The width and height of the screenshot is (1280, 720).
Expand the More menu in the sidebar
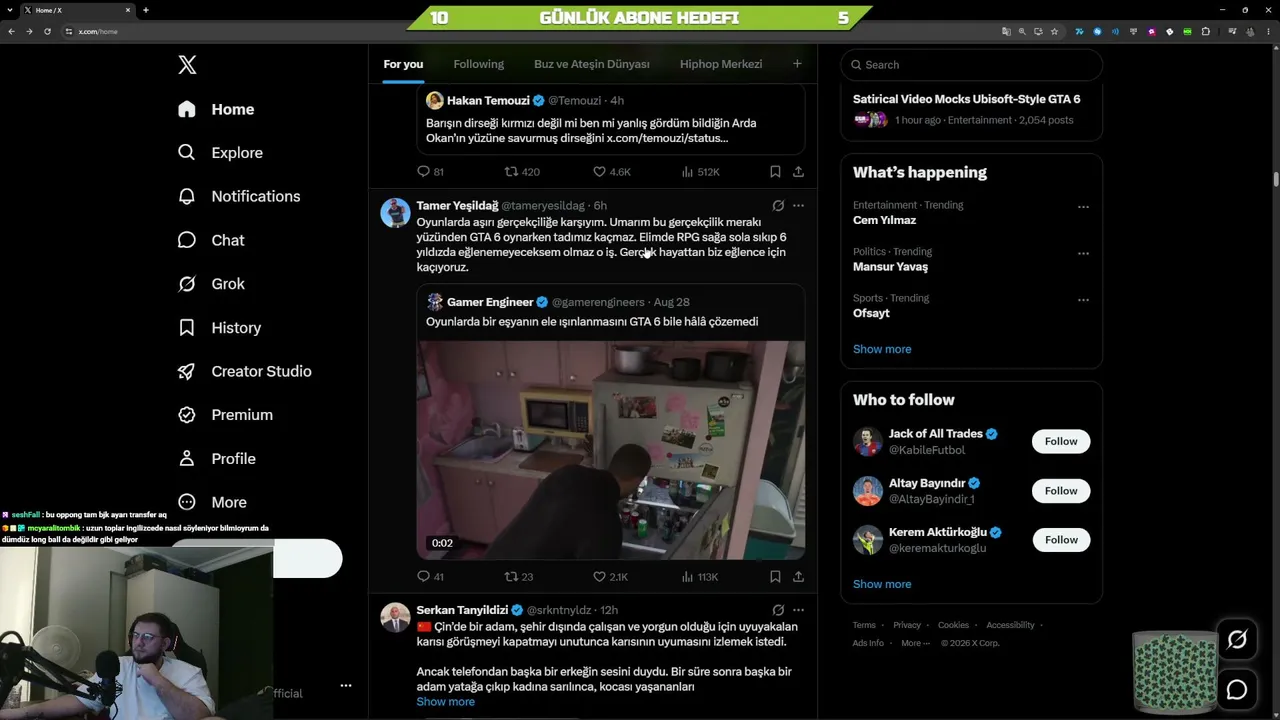[x=212, y=502]
